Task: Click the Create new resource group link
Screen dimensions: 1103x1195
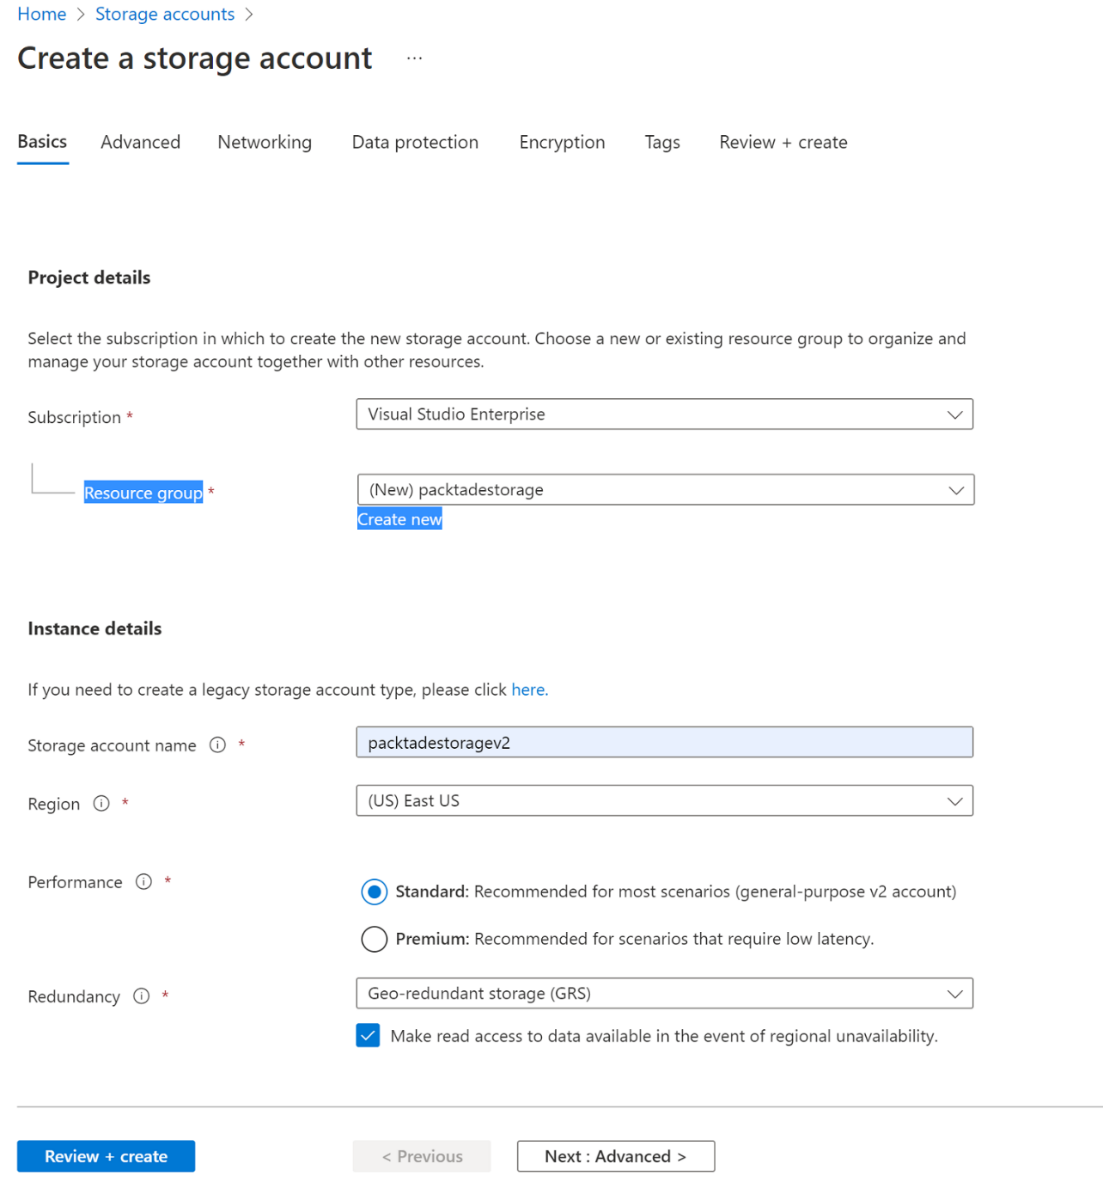Action: (x=399, y=518)
